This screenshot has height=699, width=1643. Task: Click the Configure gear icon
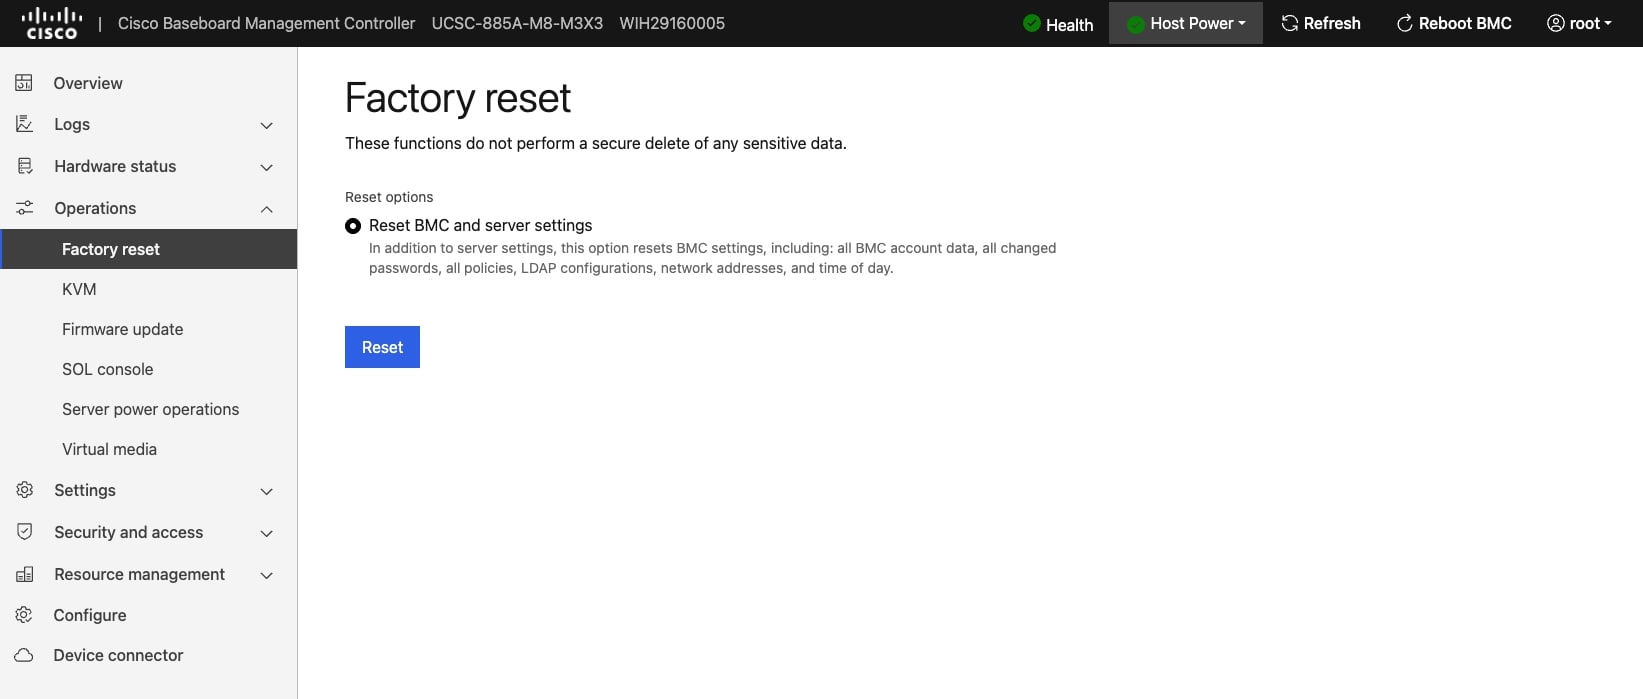tap(24, 615)
